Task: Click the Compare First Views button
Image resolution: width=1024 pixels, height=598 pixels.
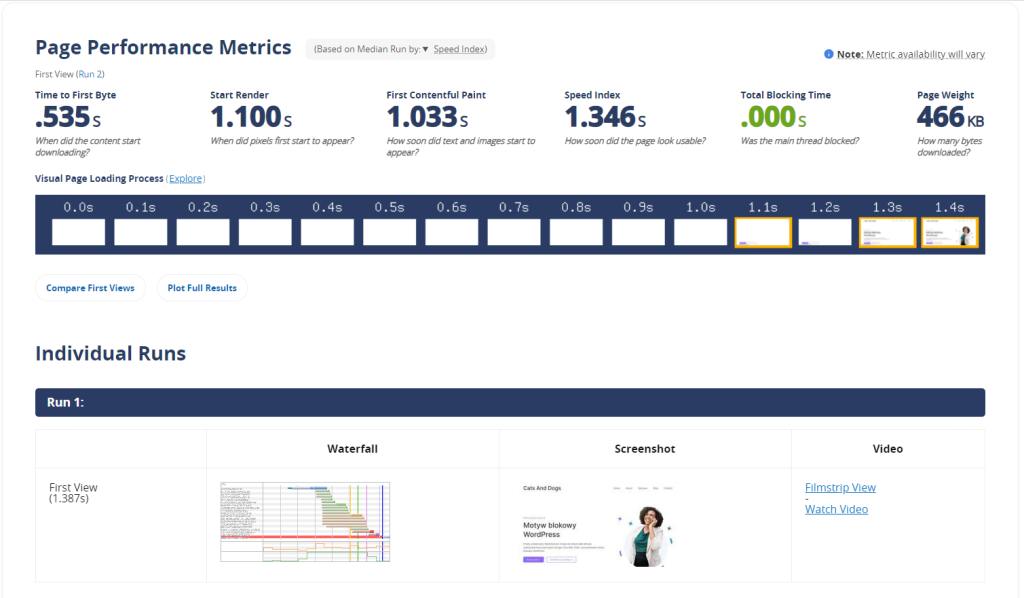Action: (x=90, y=288)
